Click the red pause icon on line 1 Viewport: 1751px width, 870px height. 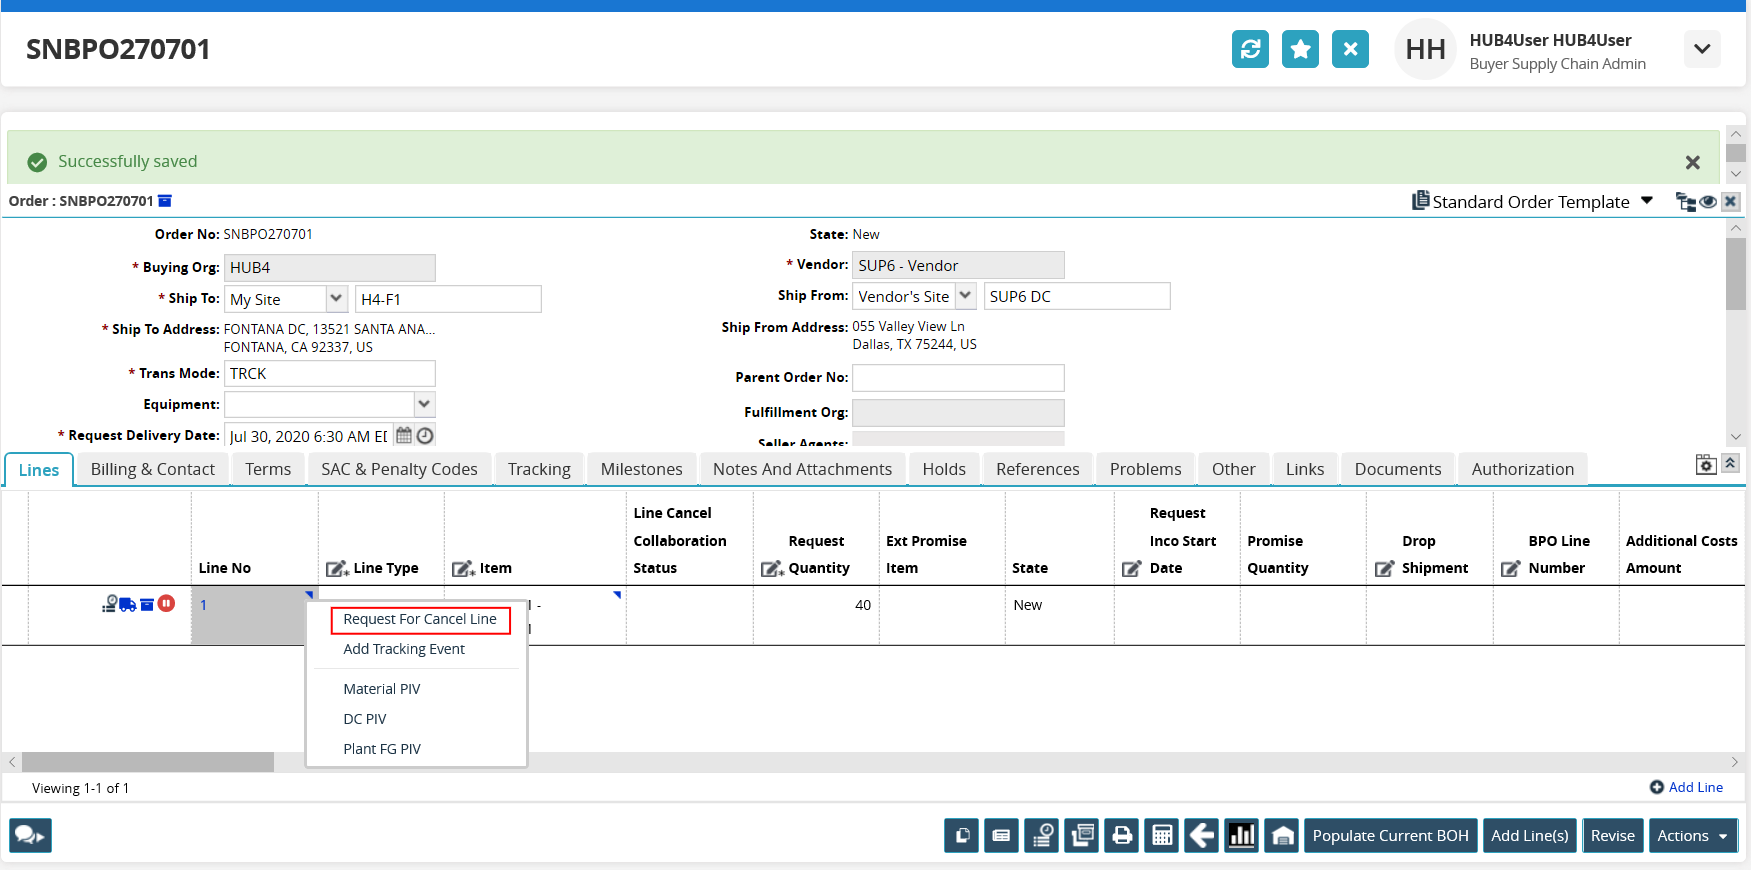167,604
